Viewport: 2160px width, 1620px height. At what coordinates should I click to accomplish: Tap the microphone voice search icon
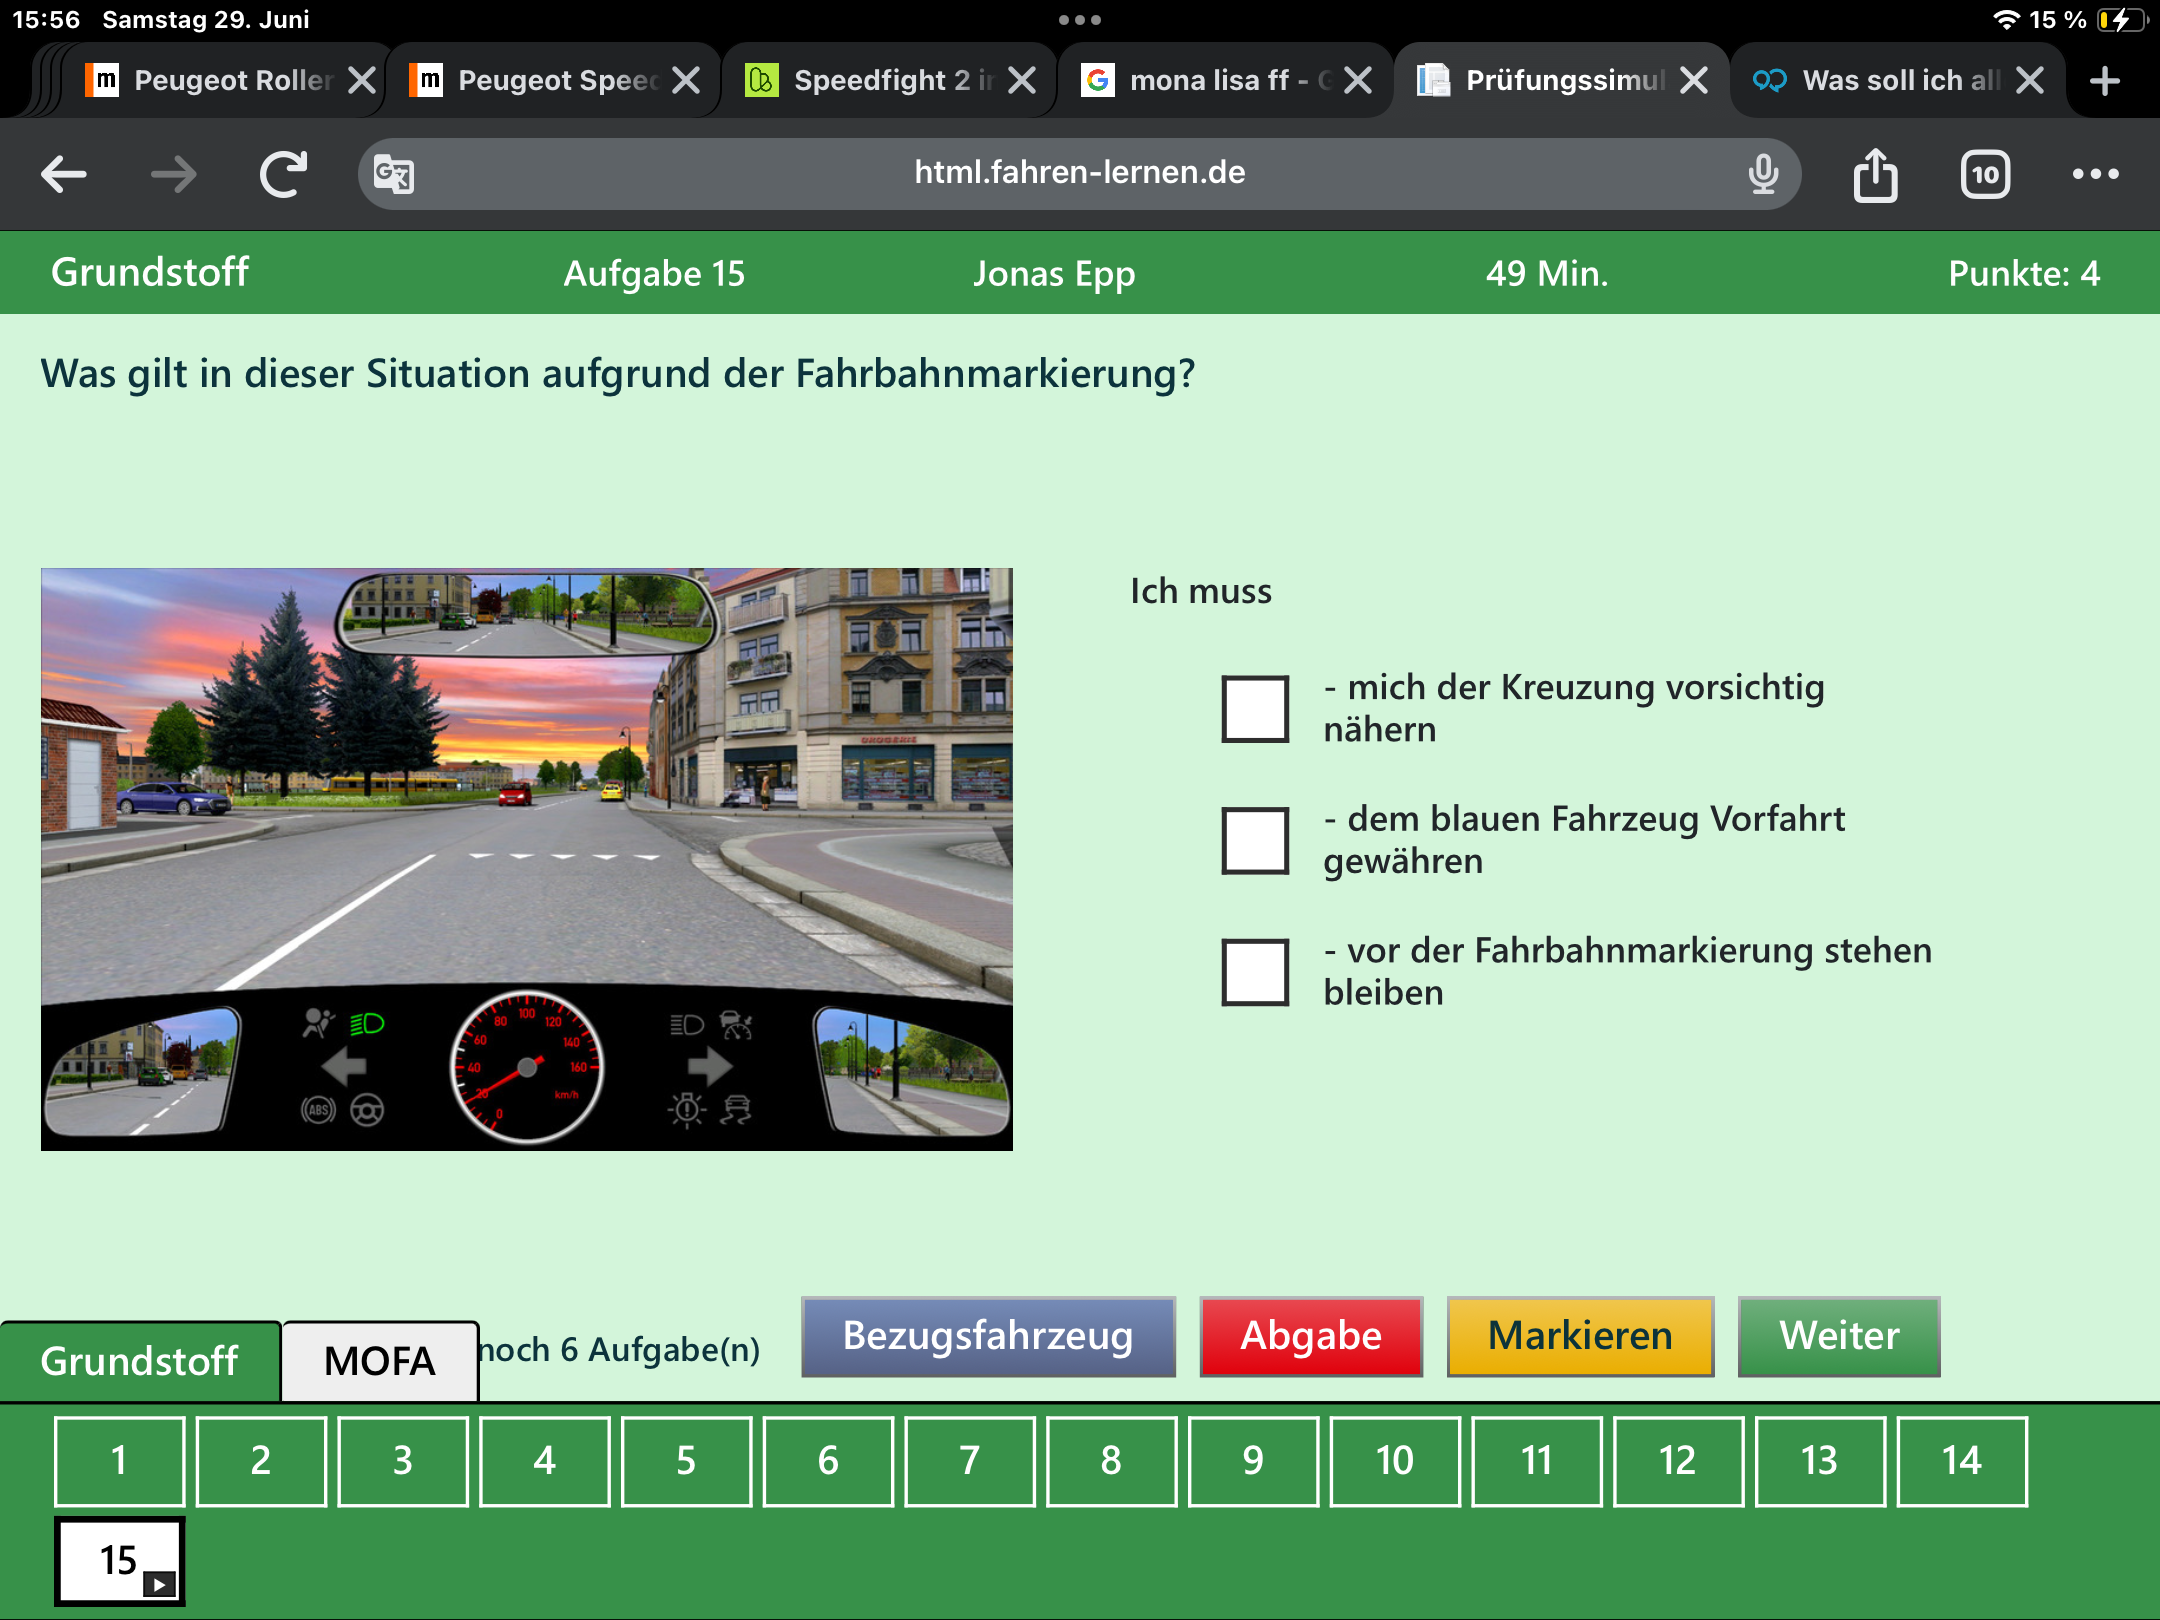tap(1764, 174)
